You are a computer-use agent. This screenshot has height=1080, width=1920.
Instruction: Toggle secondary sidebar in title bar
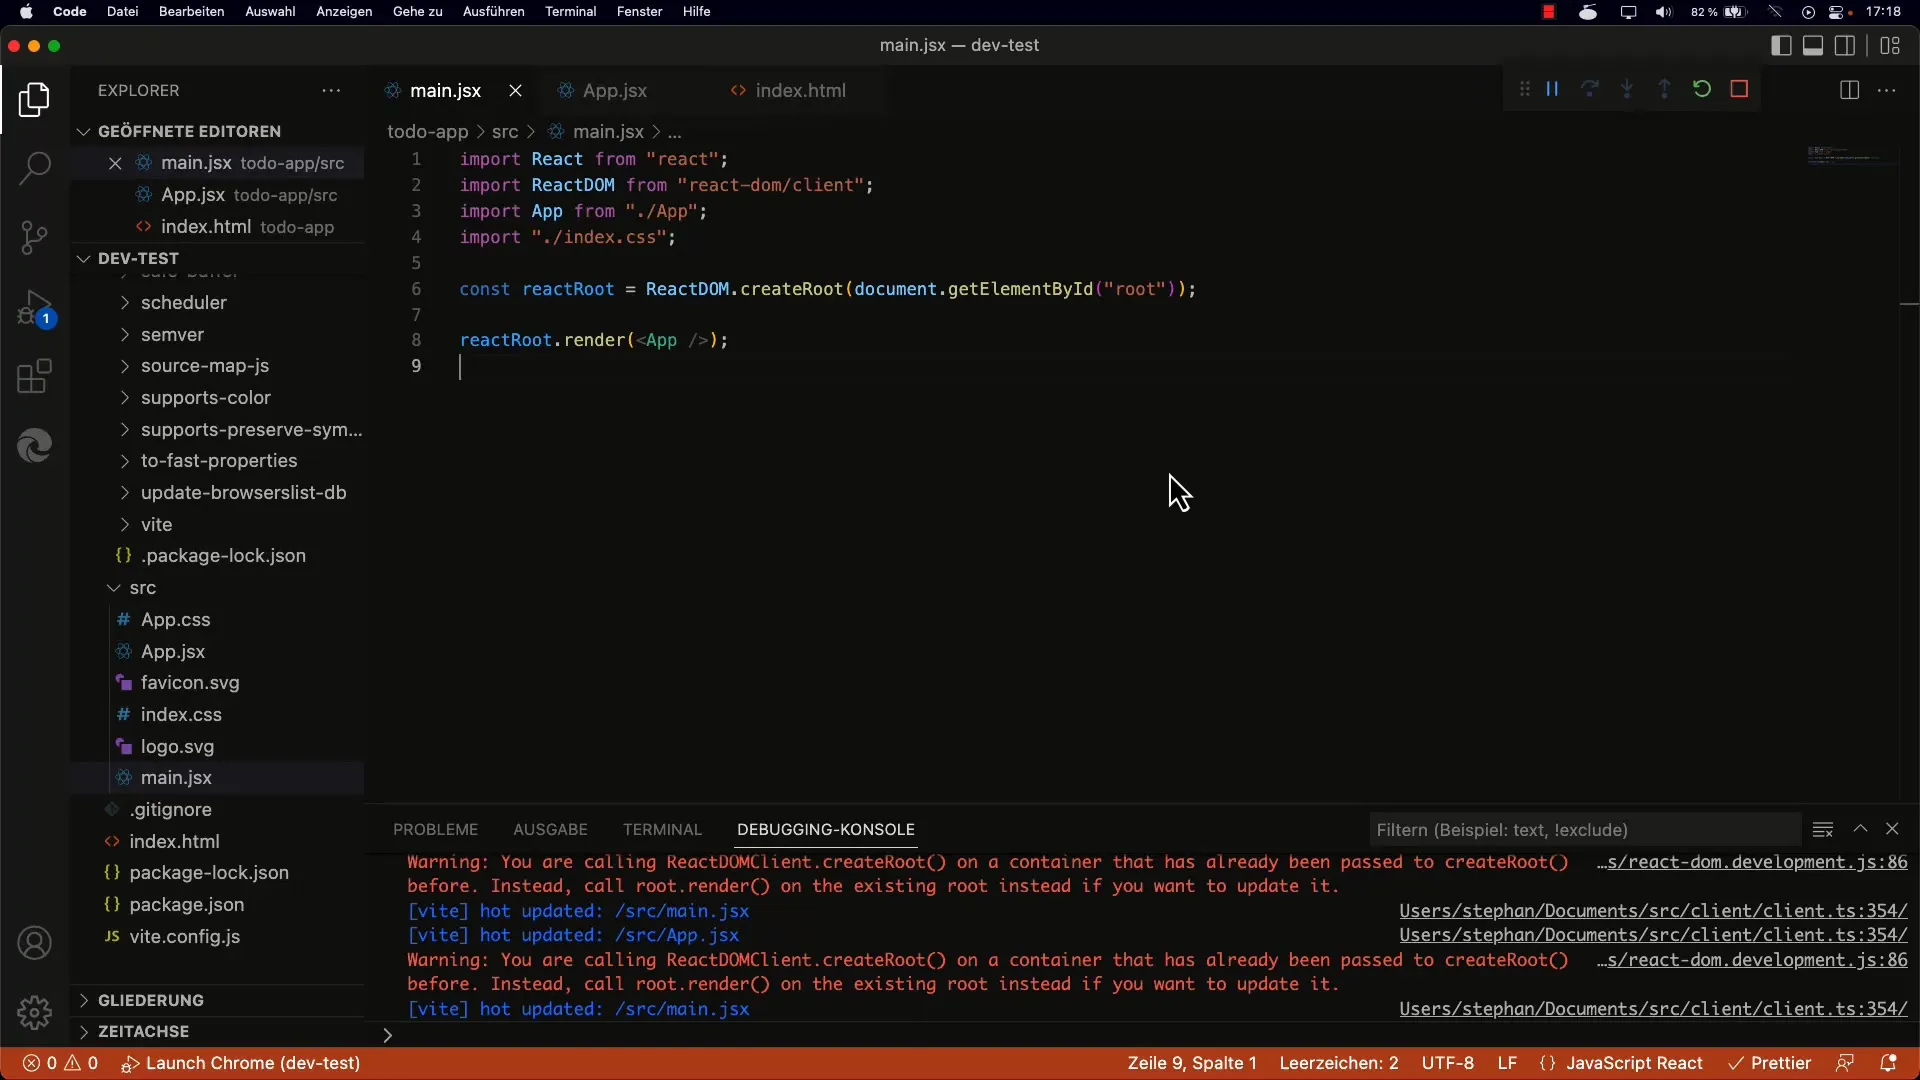(1845, 45)
